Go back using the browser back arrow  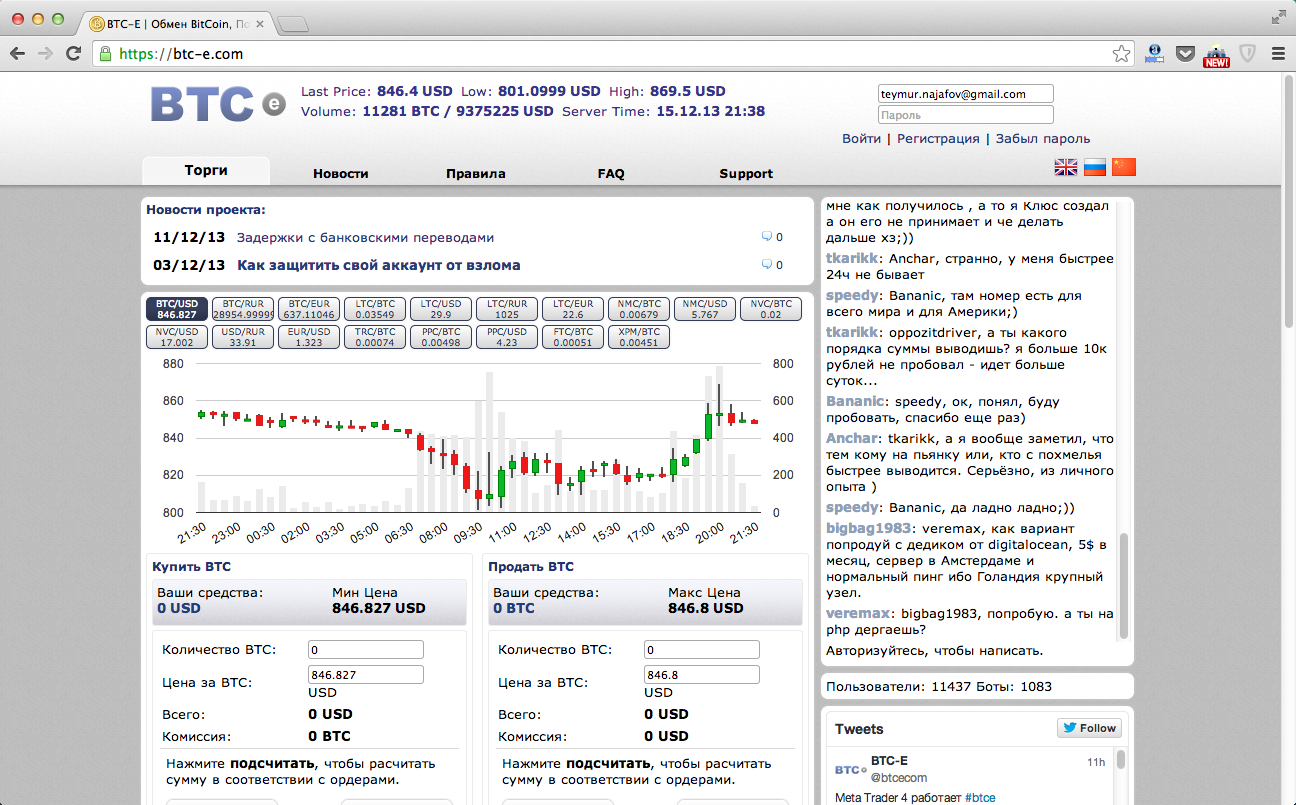click(x=19, y=54)
